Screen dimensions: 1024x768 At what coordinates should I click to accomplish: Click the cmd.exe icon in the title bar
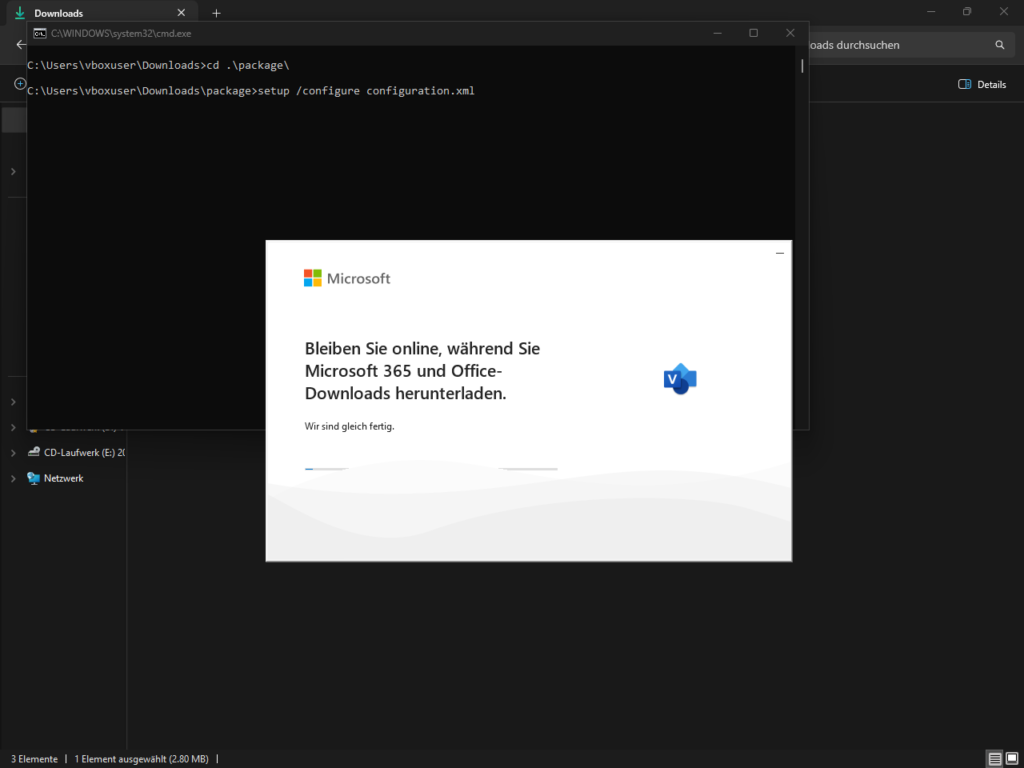39,33
